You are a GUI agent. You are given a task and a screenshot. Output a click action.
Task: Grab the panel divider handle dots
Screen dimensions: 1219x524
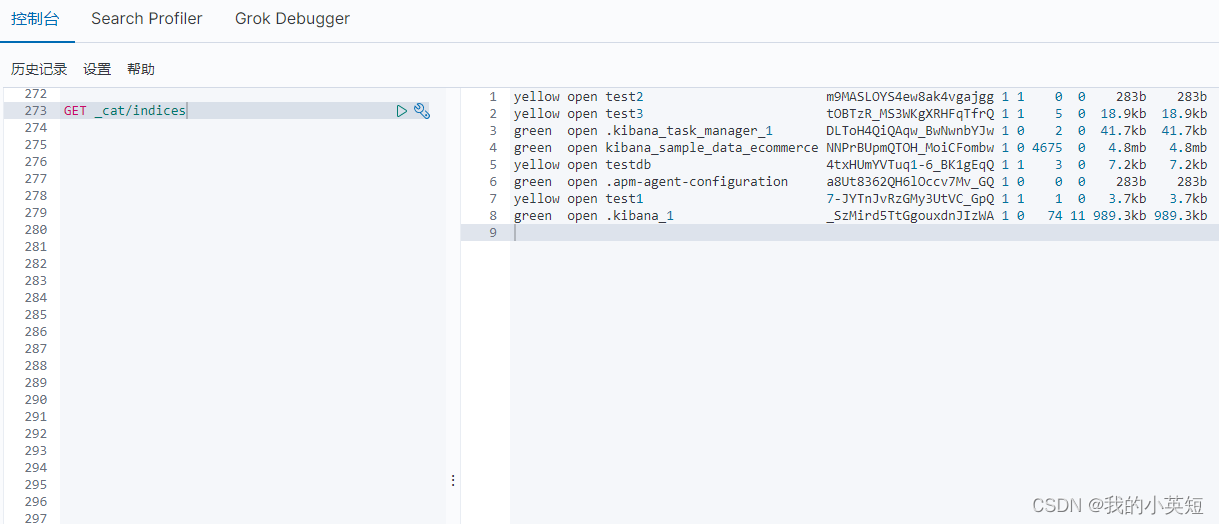pyautogui.click(x=453, y=481)
